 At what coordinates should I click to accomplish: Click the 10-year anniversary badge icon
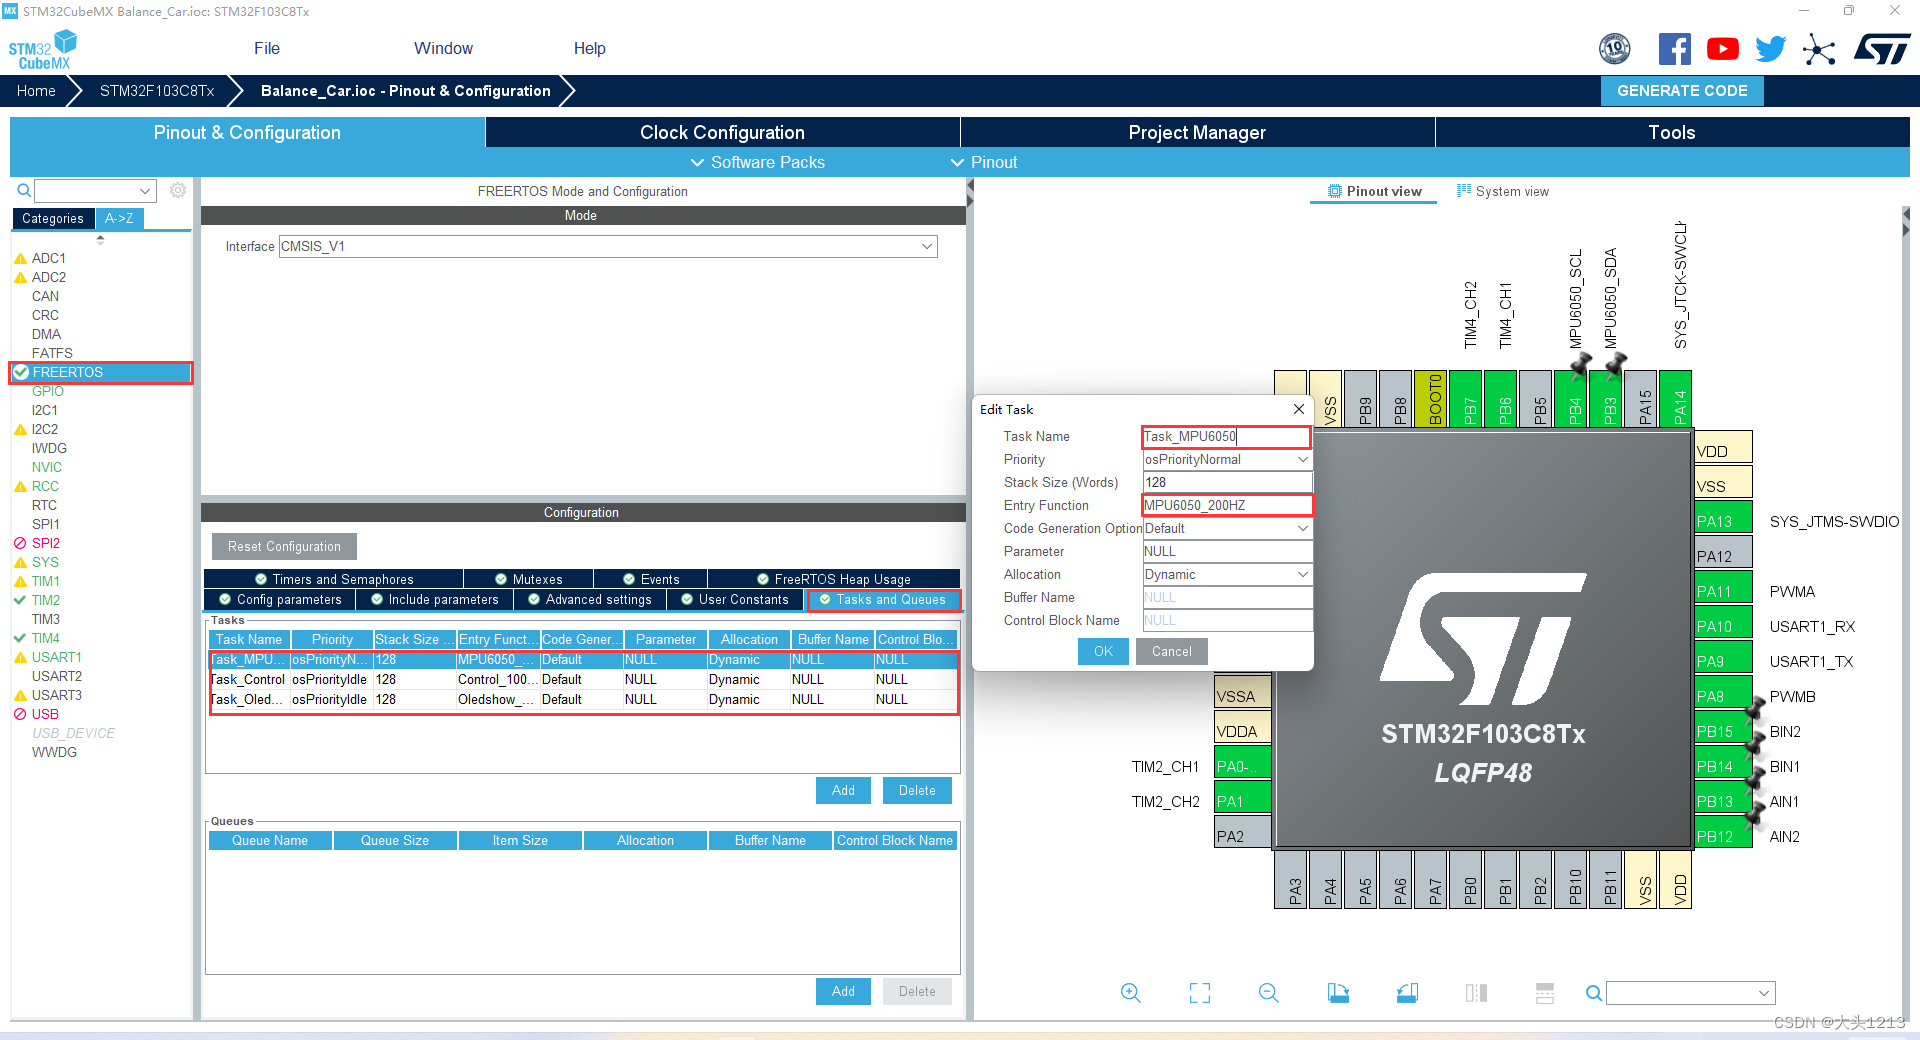tap(1615, 49)
